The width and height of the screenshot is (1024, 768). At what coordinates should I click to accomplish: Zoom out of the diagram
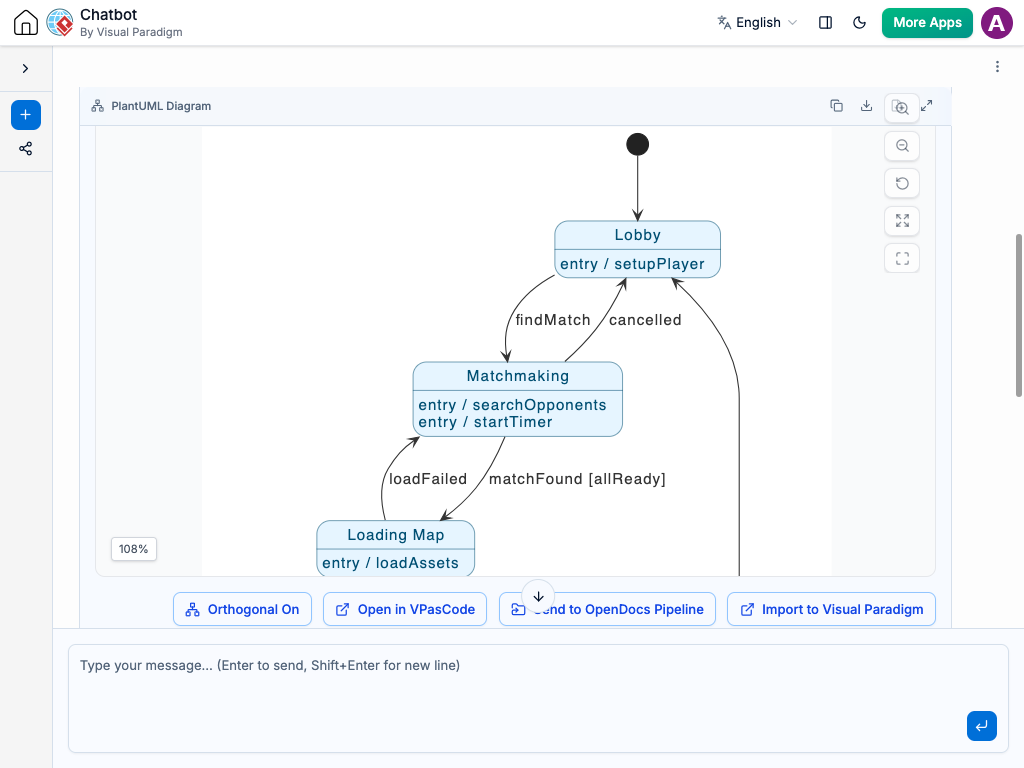tap(902, 146)
